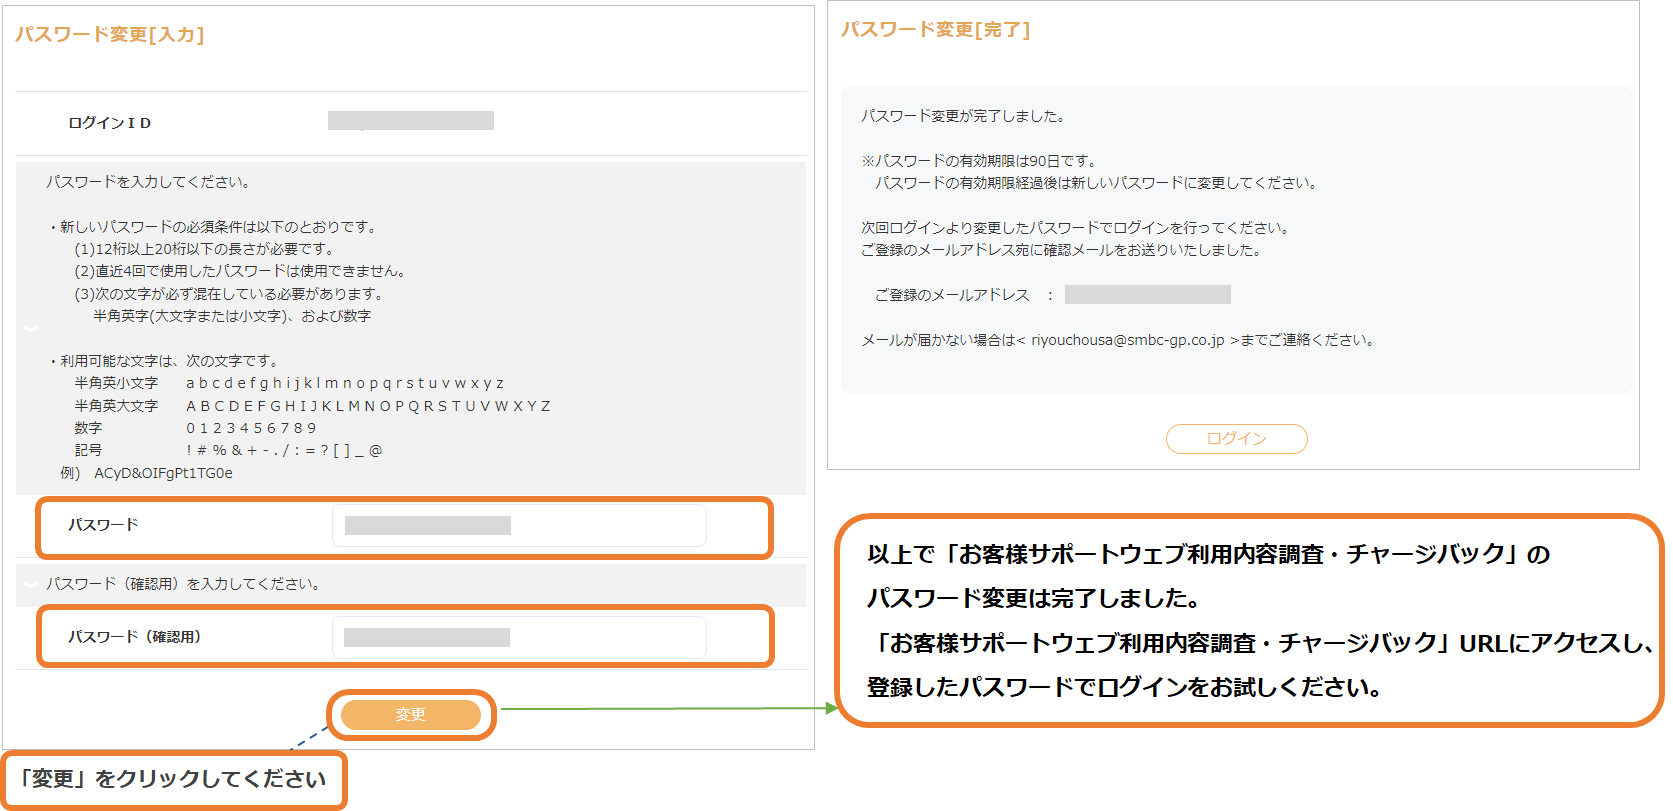
Task: Click the line ご登録のメールアドレス宛に確認メールをお送りいたしました。
Action: click(1061, 250)
